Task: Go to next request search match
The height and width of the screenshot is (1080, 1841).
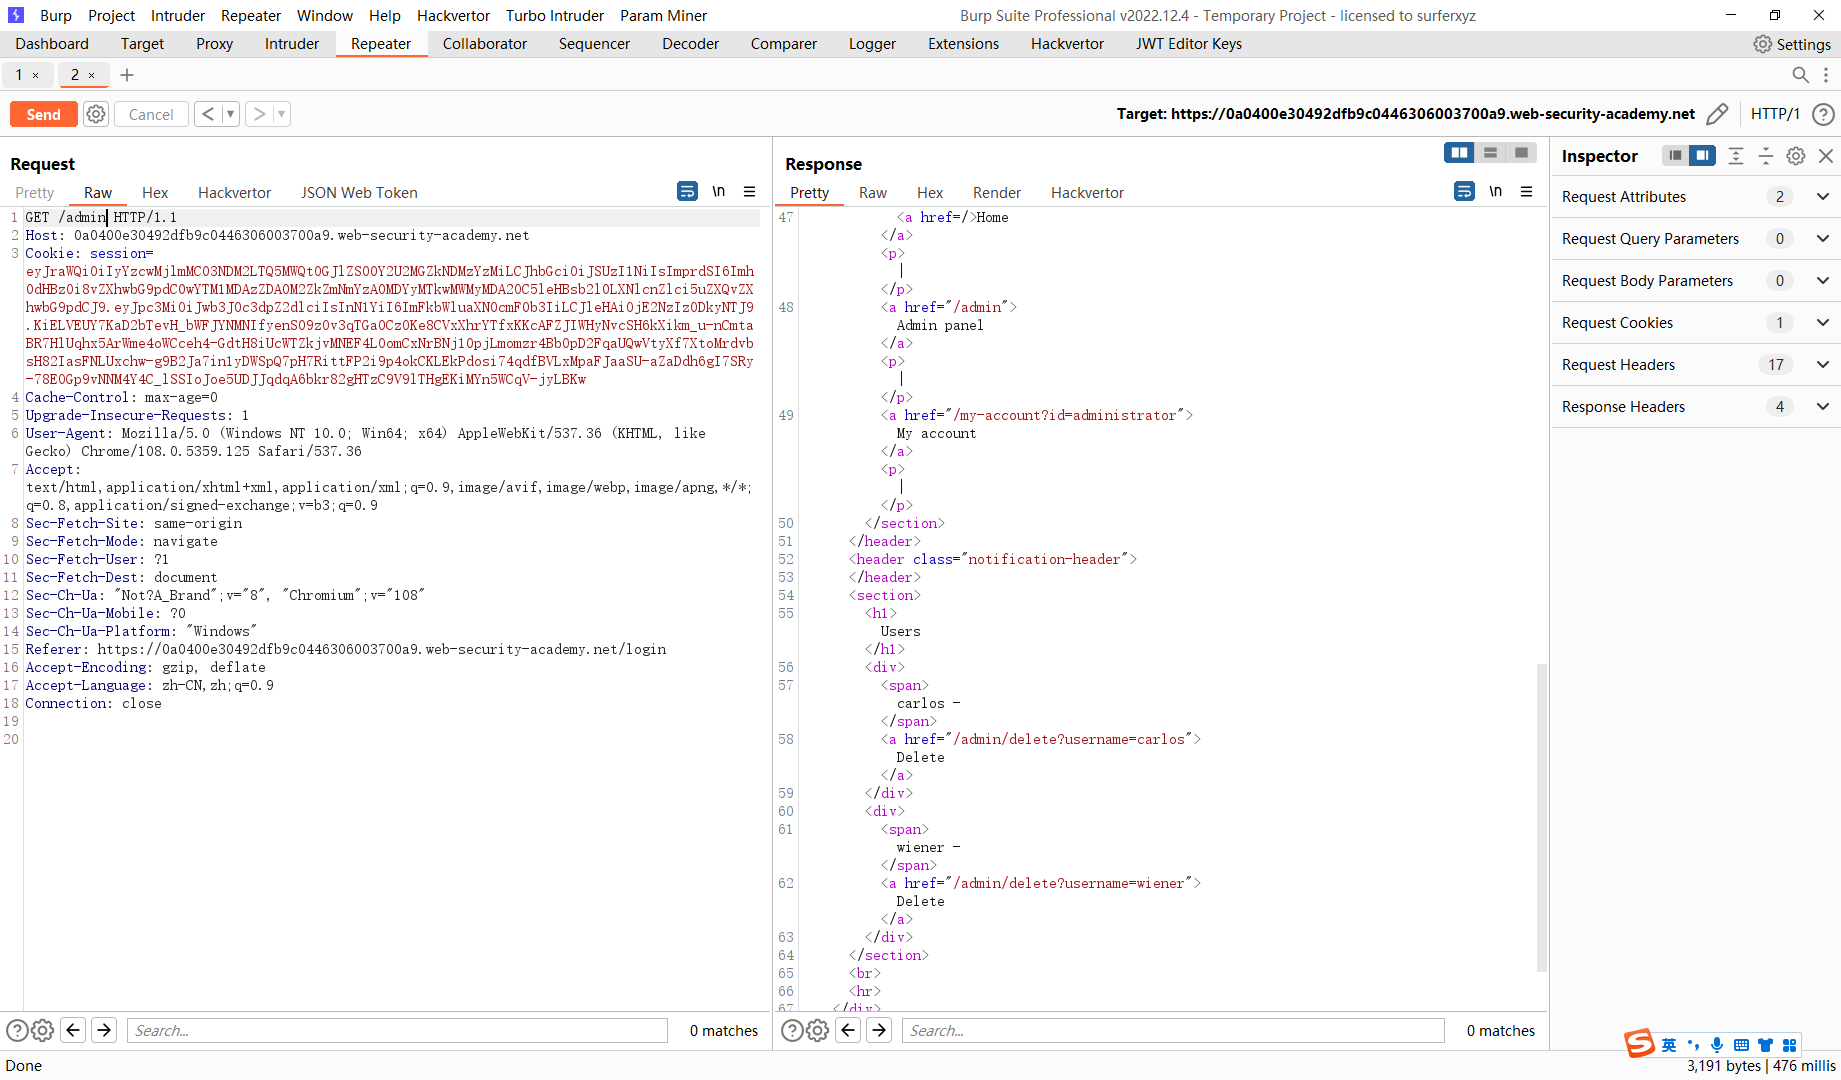Action: (x=104, y=1030)
